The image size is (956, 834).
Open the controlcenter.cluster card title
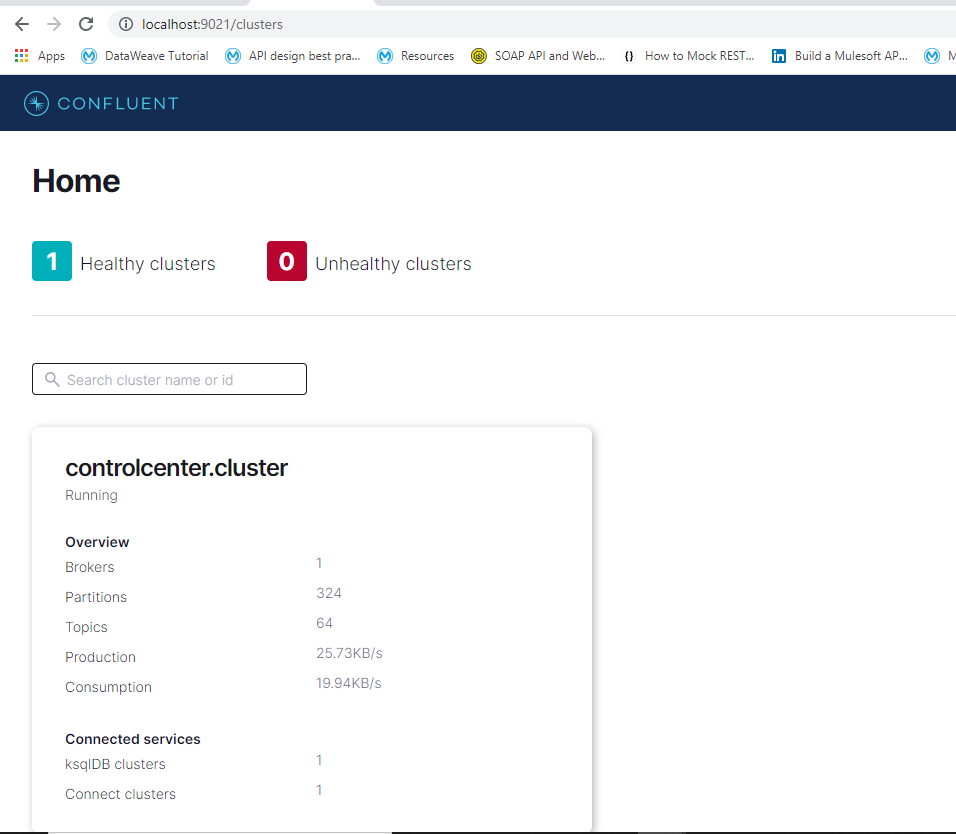[x=176, y=468]
